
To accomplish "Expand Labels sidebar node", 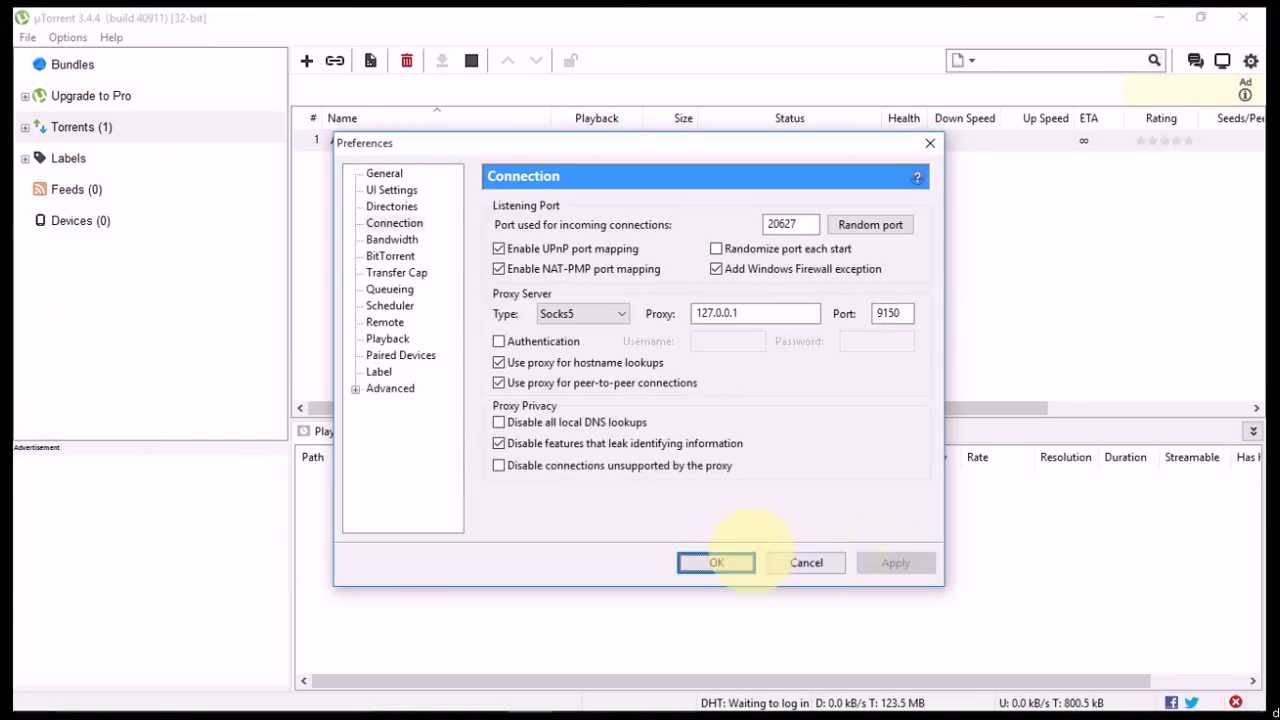I will tap(25, 158).
